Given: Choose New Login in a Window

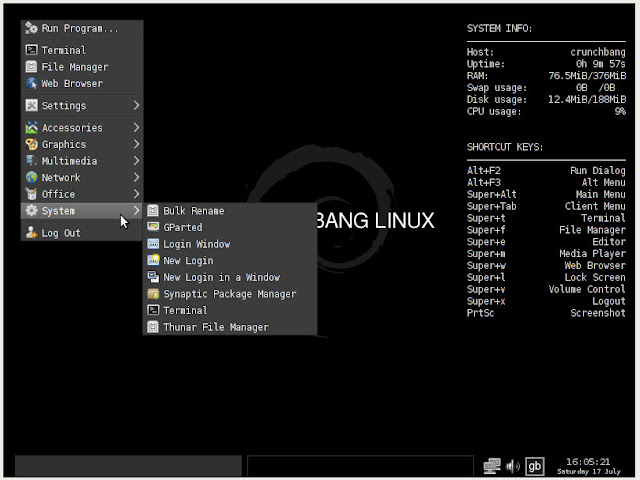Looking at the screenshot, I should [x=230, y=277].
